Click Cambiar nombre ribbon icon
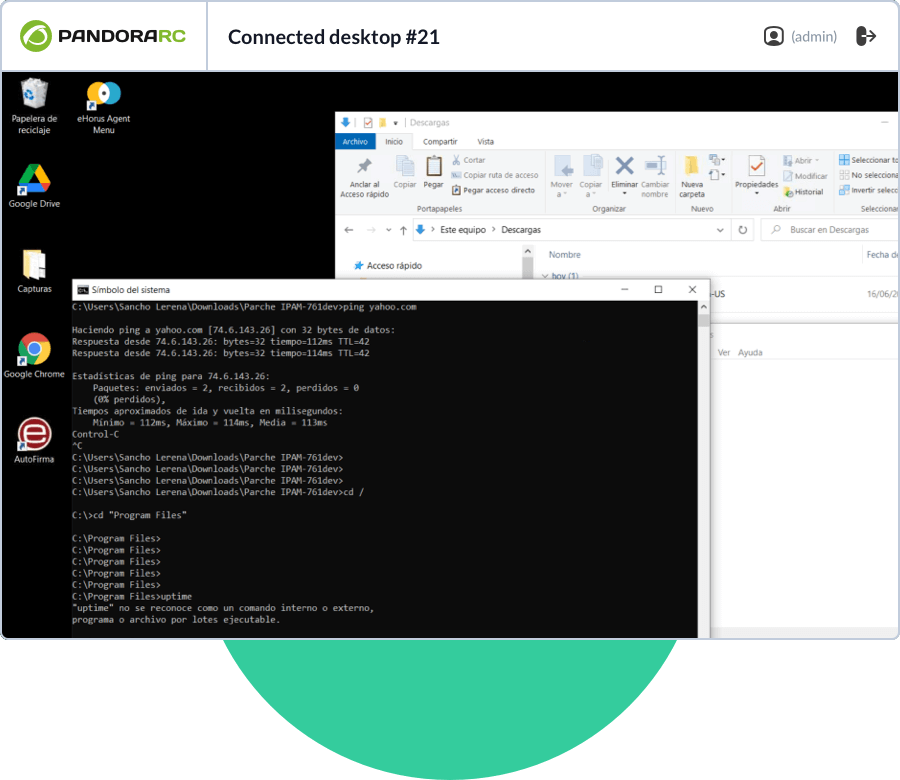This screenshot has height=780, width=900. tap(655, 176)
